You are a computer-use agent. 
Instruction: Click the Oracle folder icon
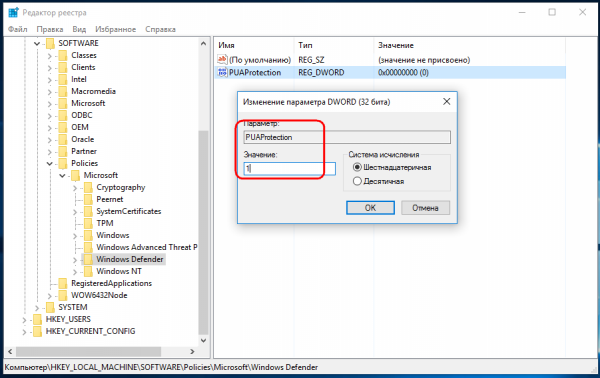click(x=63, y=139)
